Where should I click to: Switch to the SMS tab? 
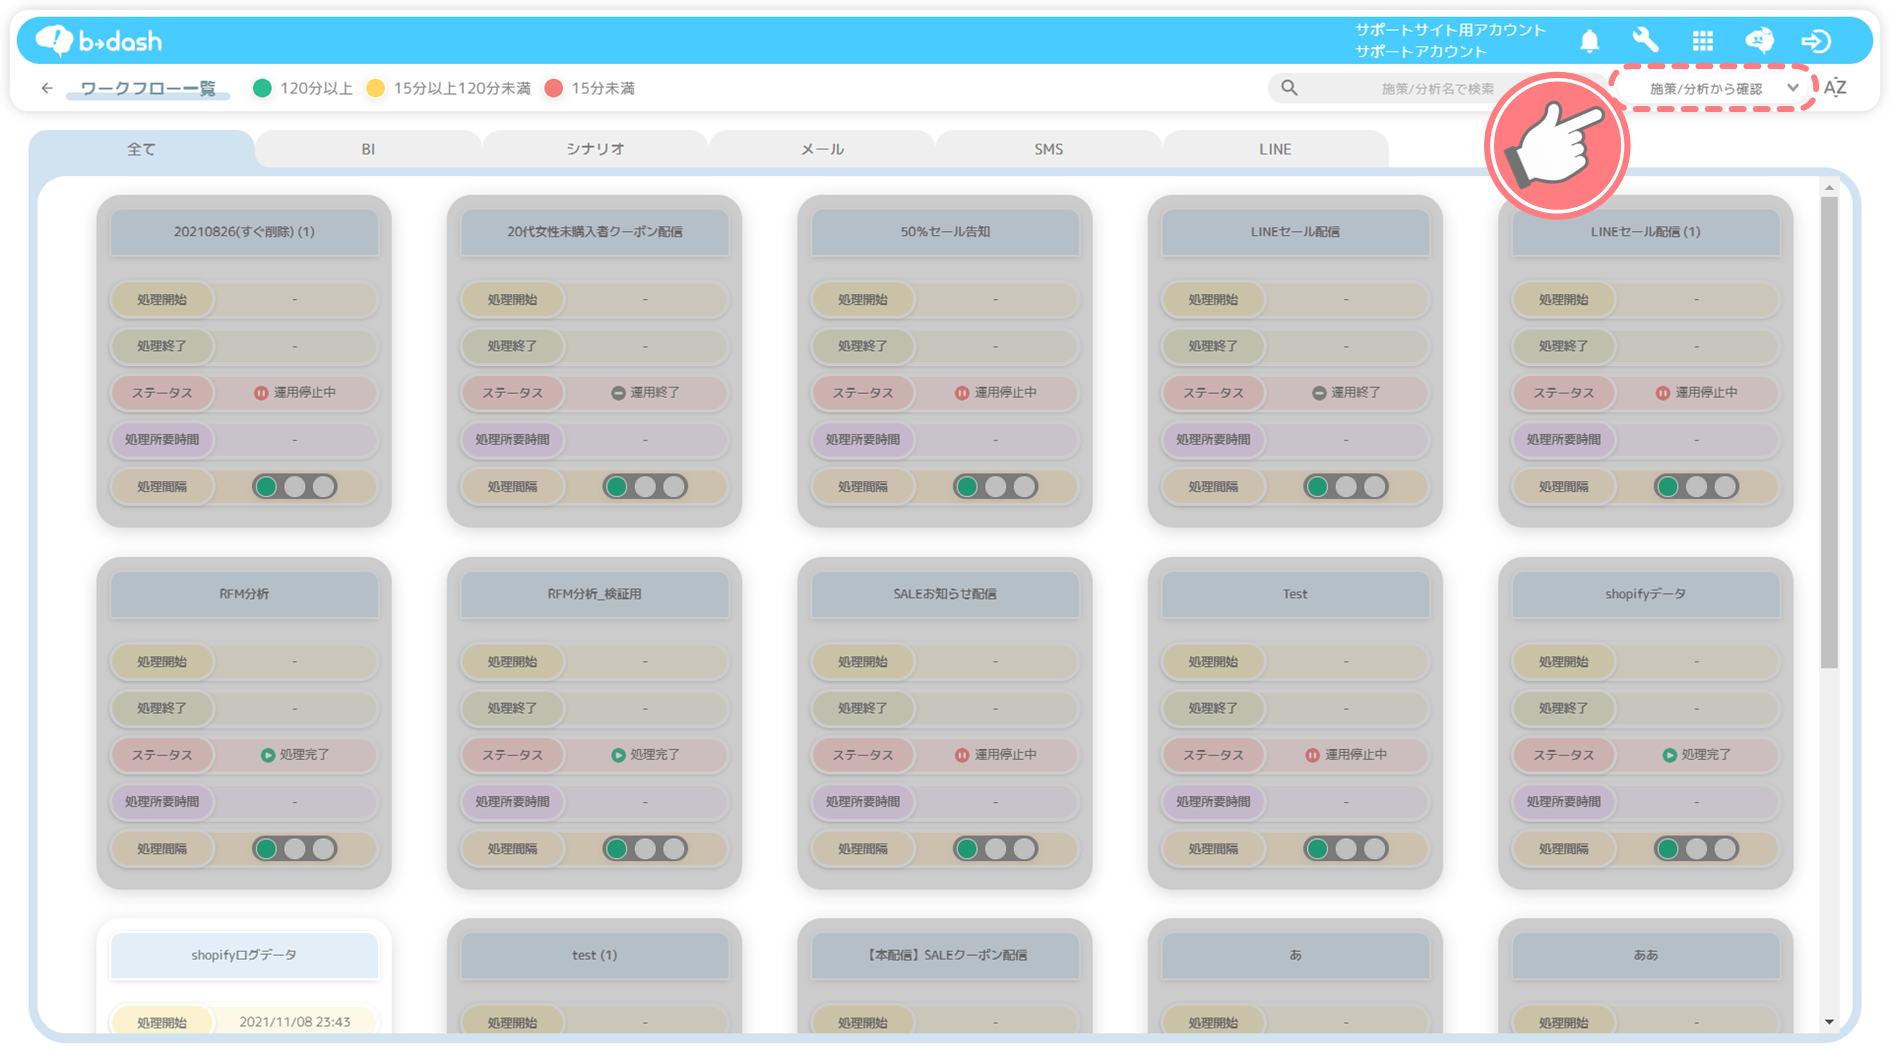coord(1049,149)
